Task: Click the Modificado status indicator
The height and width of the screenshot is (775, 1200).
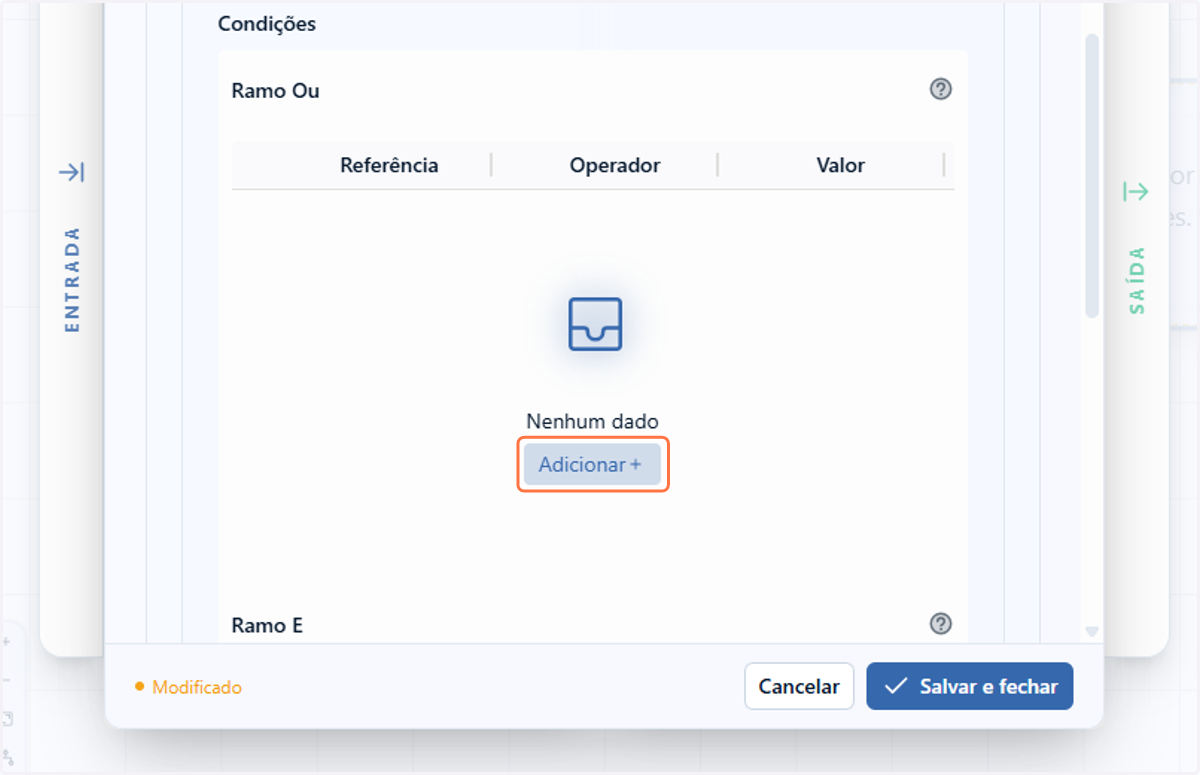Action: pyautogui.click(x=188, y=687)
